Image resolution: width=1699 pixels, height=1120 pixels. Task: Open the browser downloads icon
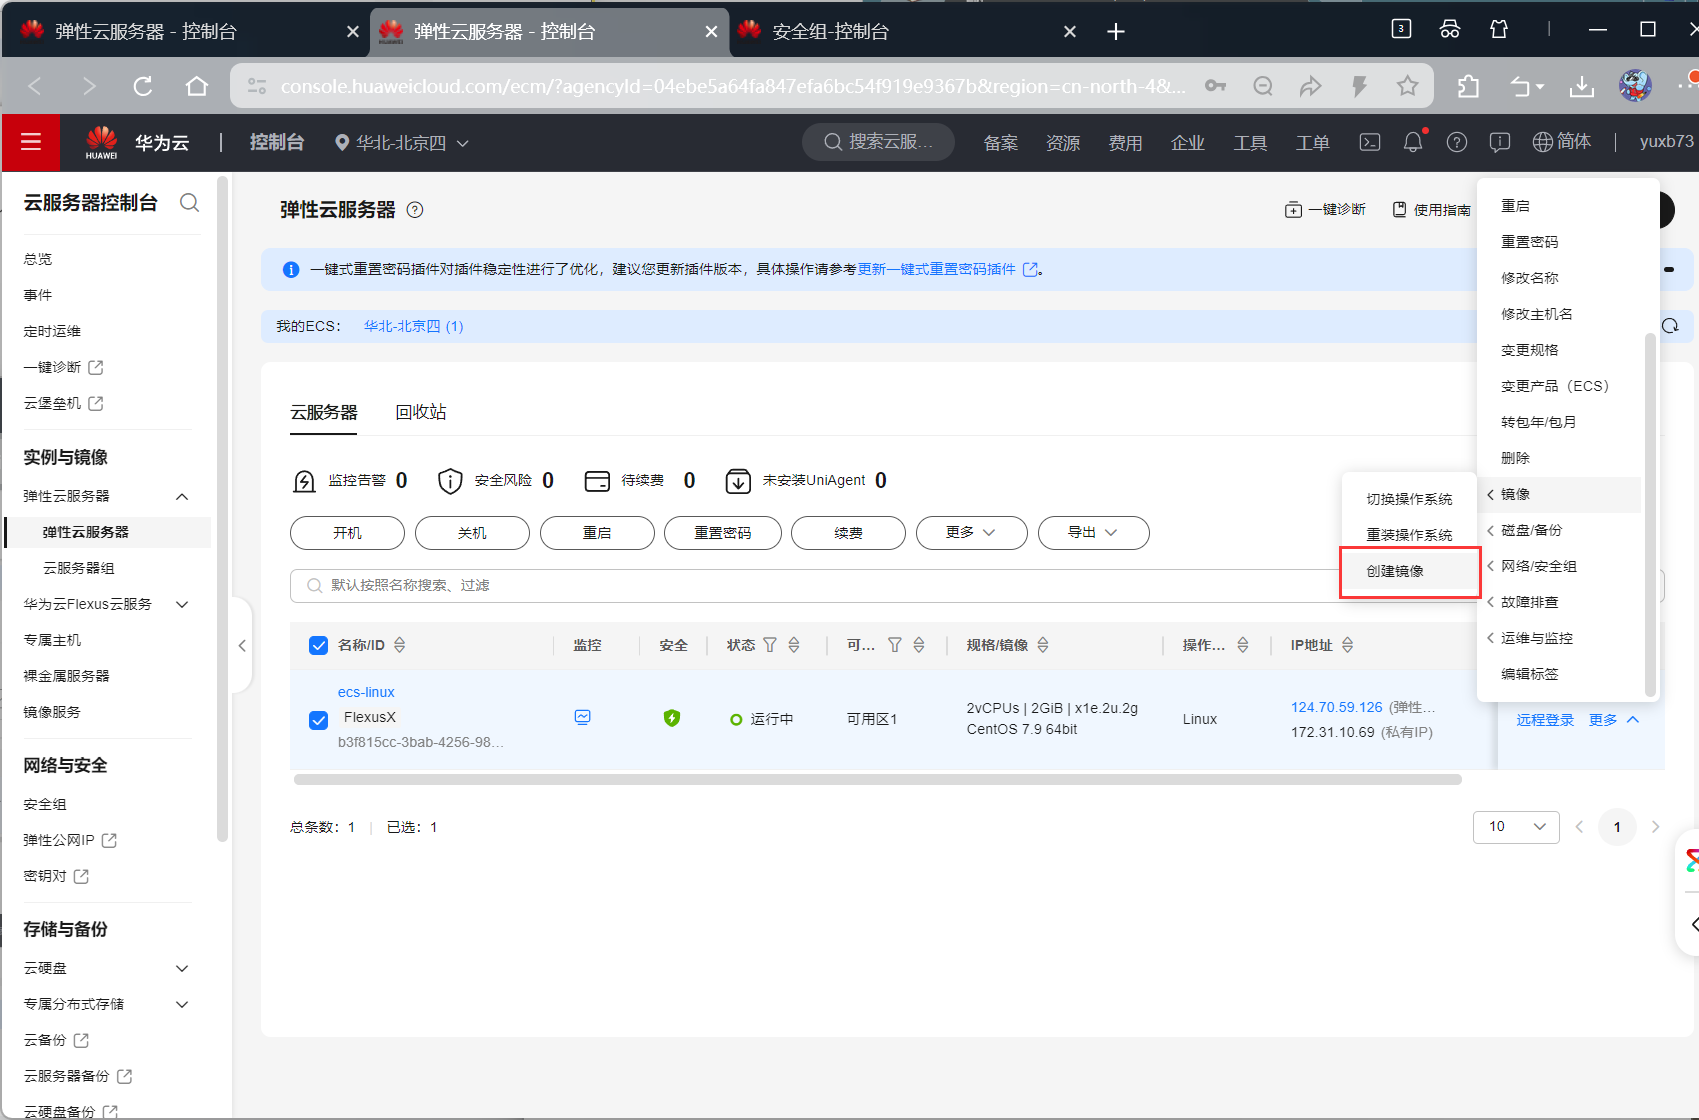(1582, 86)
